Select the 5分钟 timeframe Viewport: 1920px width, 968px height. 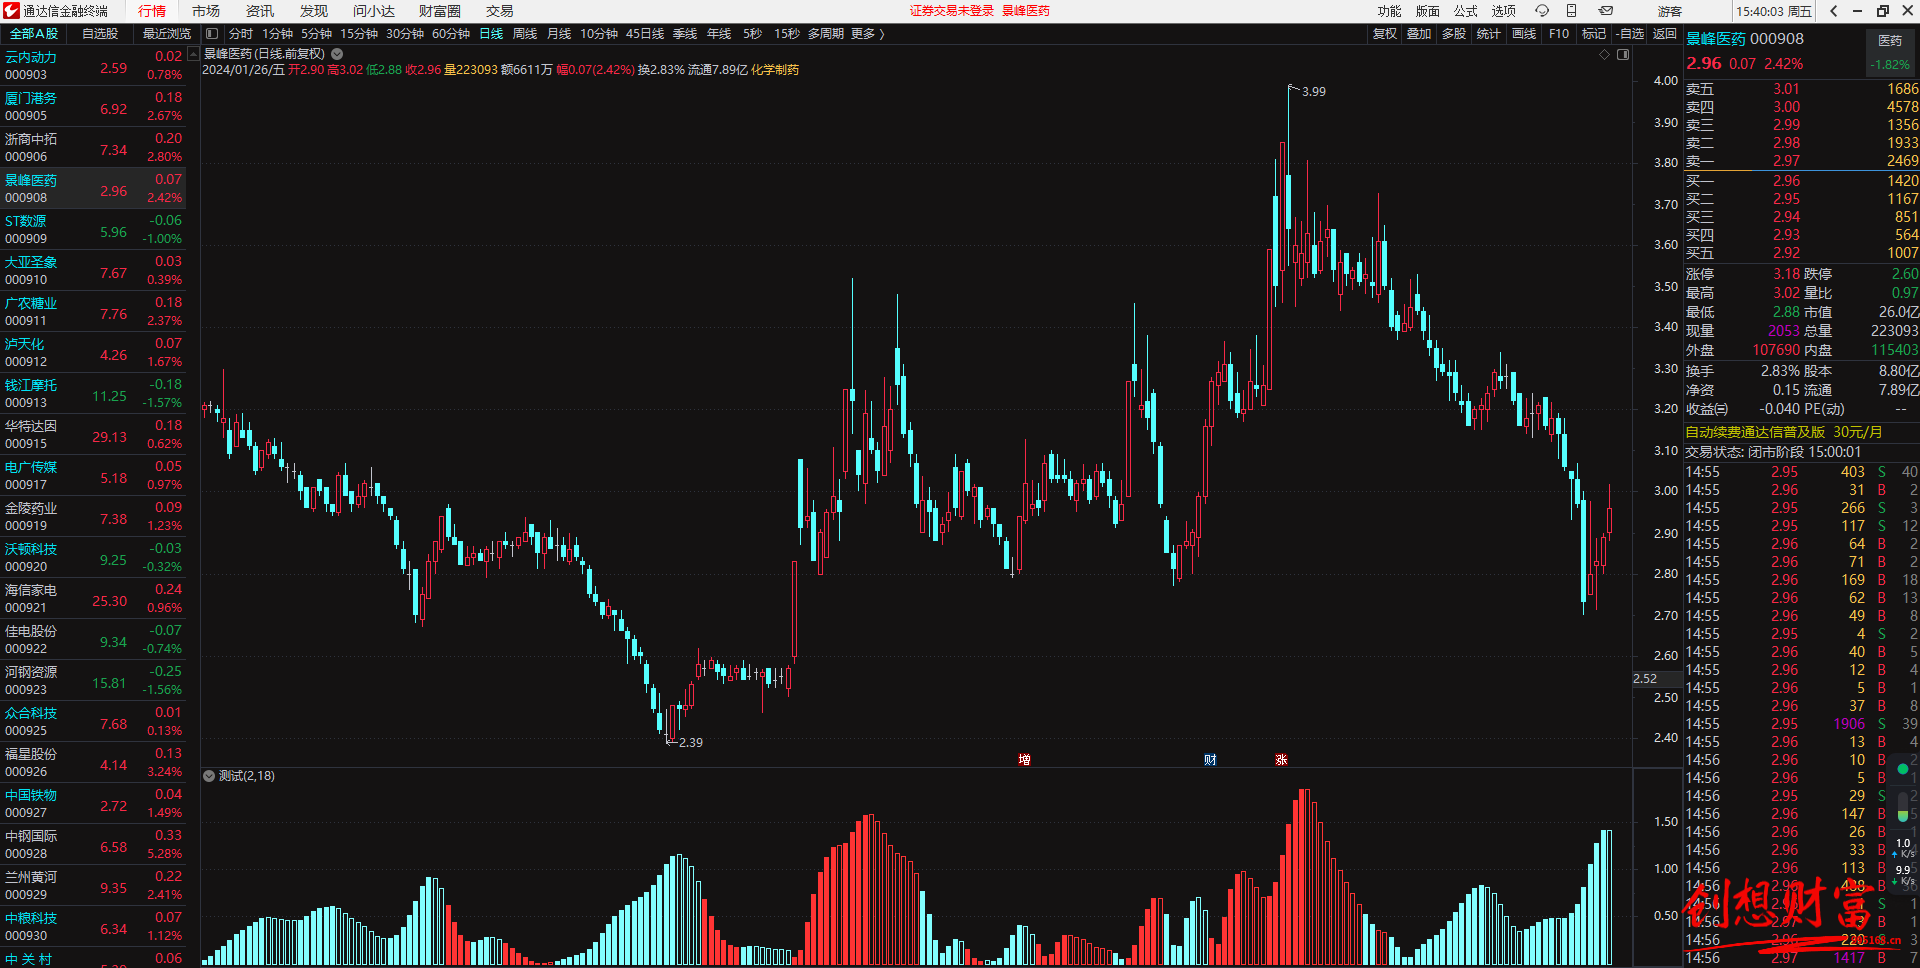click(316, 34)
